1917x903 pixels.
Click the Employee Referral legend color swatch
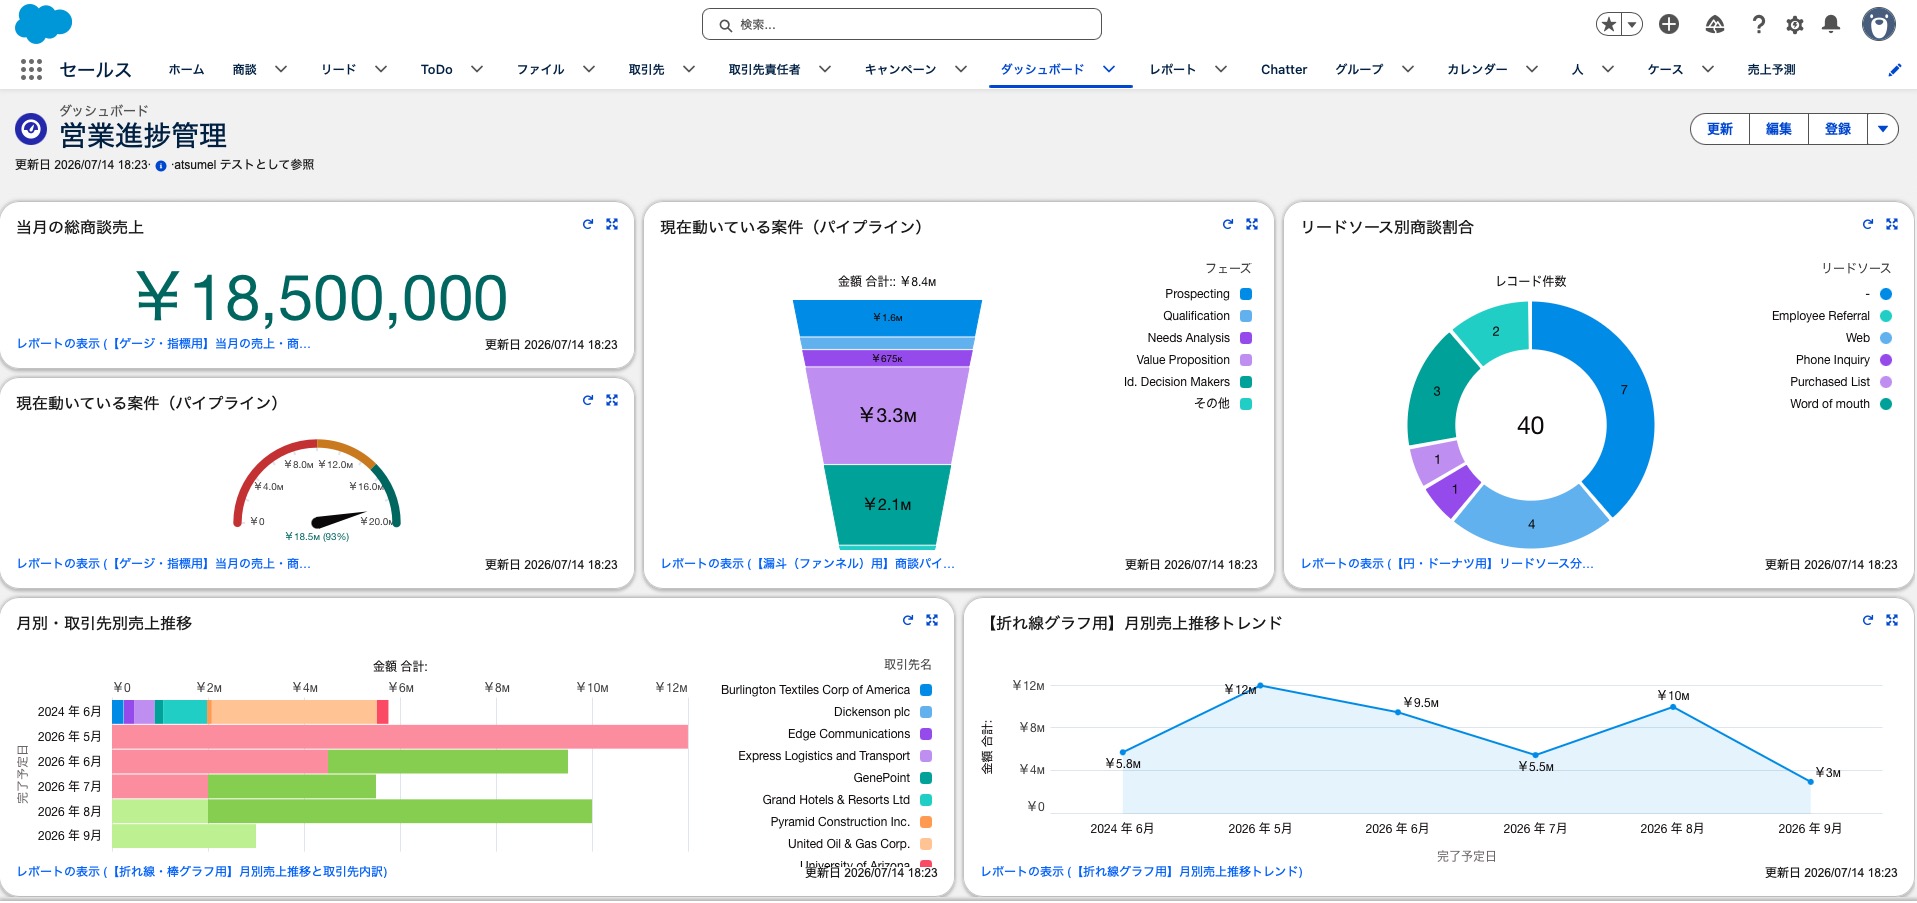click(1886, 316)
